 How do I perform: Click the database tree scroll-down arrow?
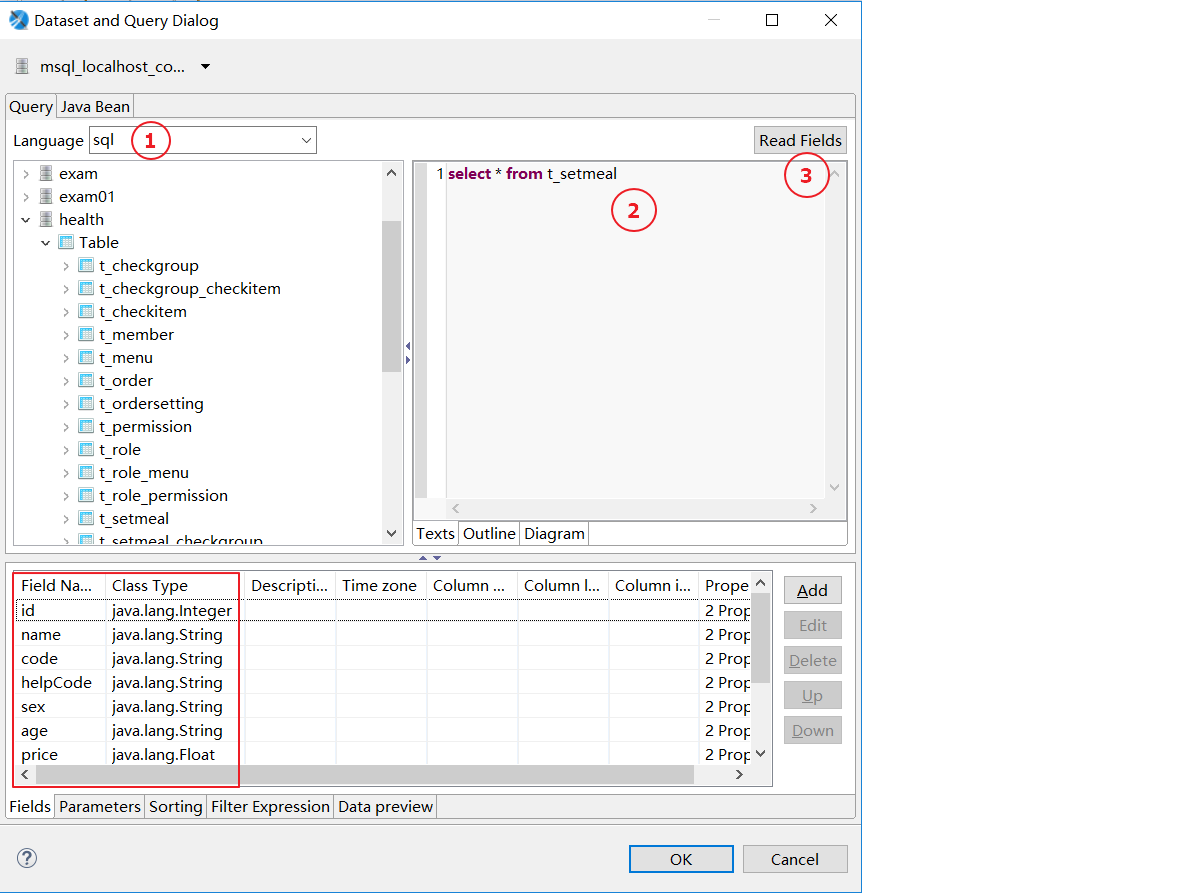tap(391, 533)
